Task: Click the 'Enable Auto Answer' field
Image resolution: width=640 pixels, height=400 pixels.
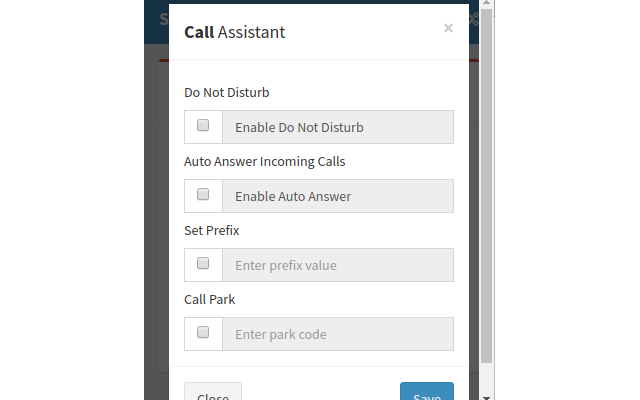Action: 338,196
